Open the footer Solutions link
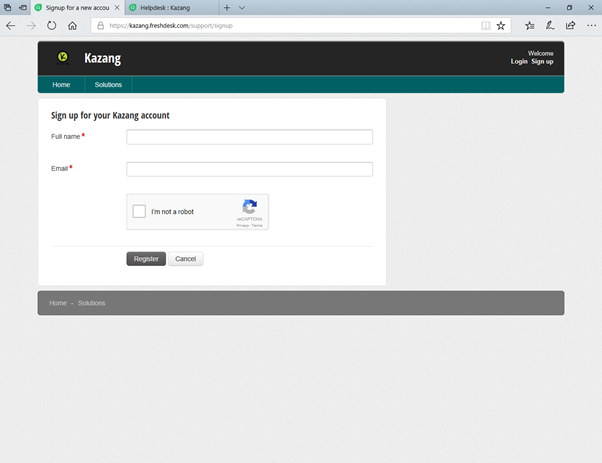 [x=91, y=303]
